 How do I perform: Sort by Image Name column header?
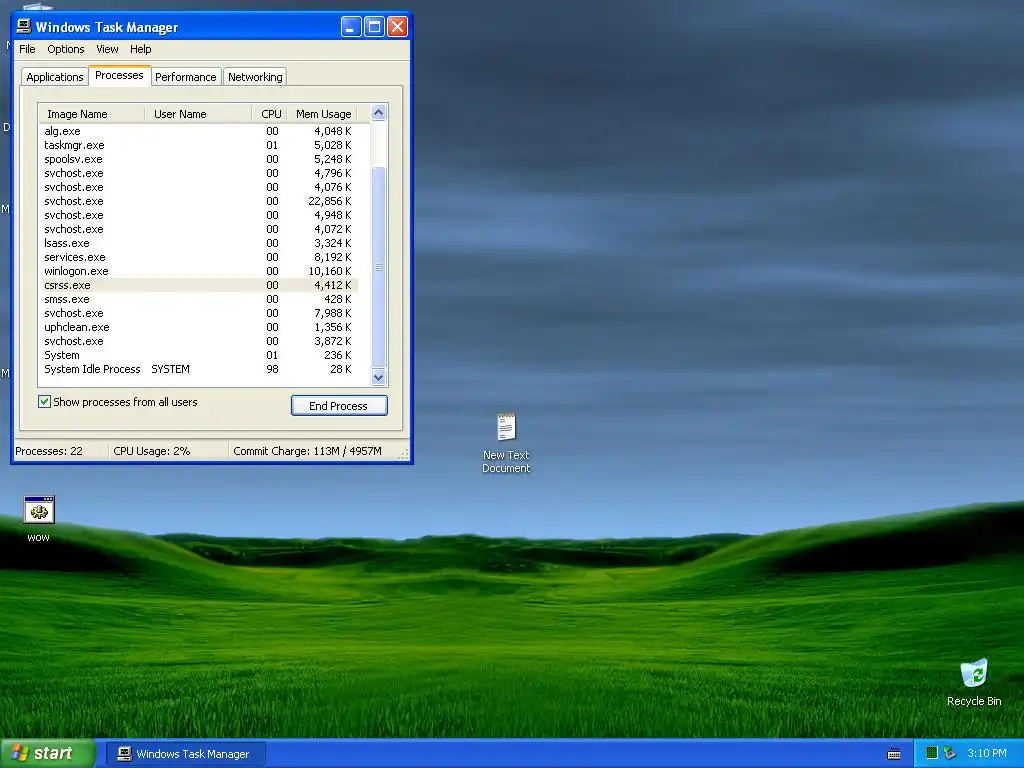(91, 114)
